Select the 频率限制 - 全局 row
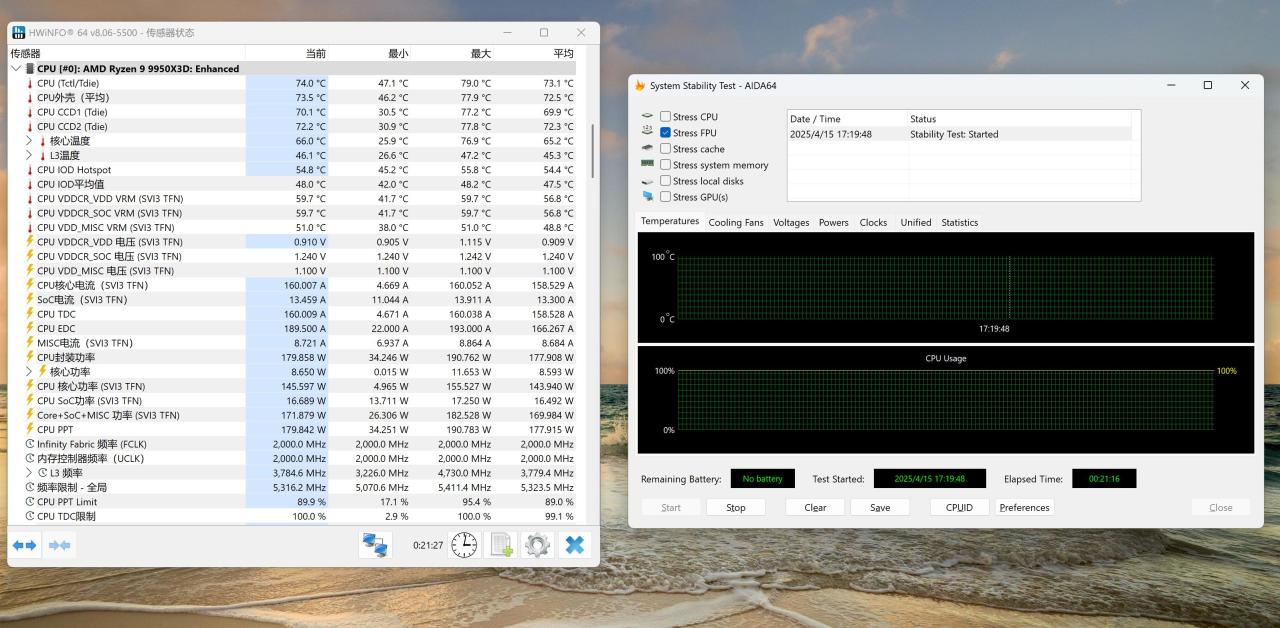1280x628 pixels. tap(293, 487)
